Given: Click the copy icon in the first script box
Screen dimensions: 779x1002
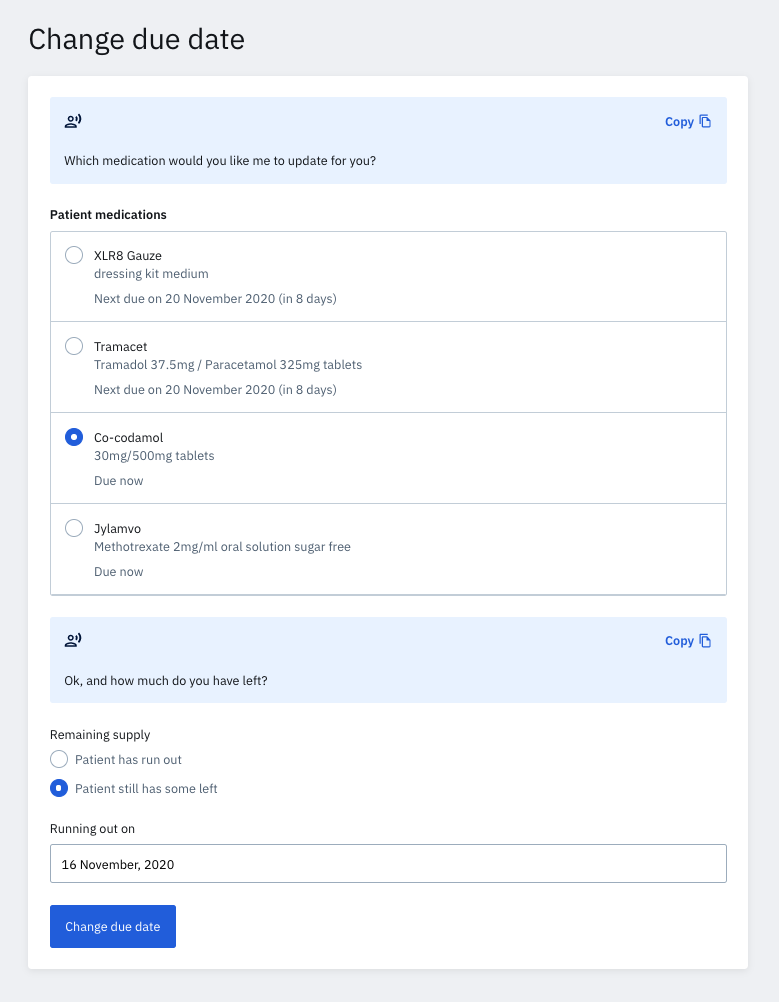Looking at the screenshot, I should (x=705, y=121).
